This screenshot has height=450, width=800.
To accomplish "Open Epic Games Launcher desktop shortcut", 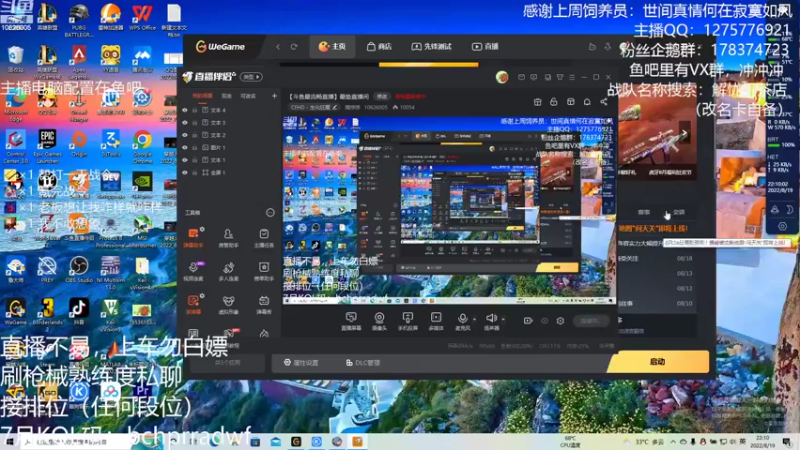I will (x=47, y=146).
